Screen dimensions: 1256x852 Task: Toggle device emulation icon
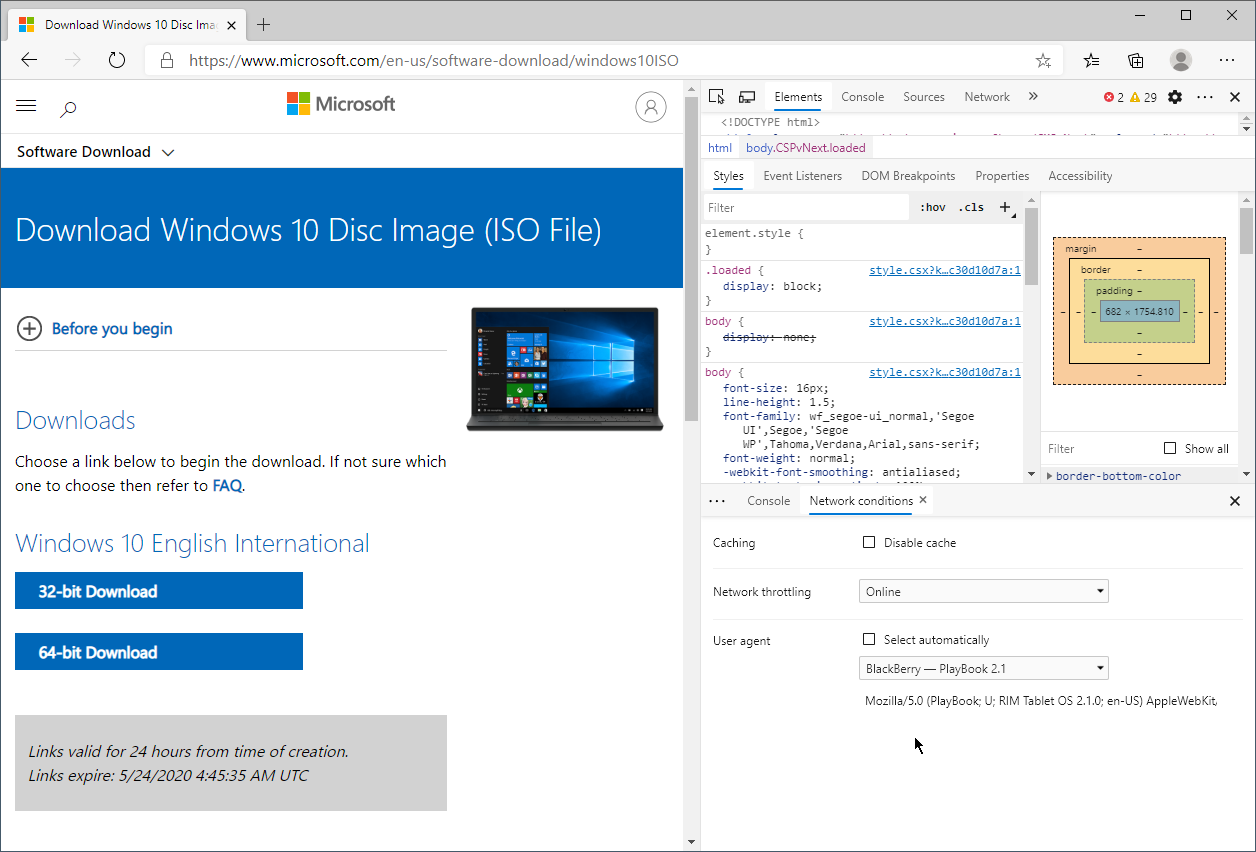pos(747,97)
